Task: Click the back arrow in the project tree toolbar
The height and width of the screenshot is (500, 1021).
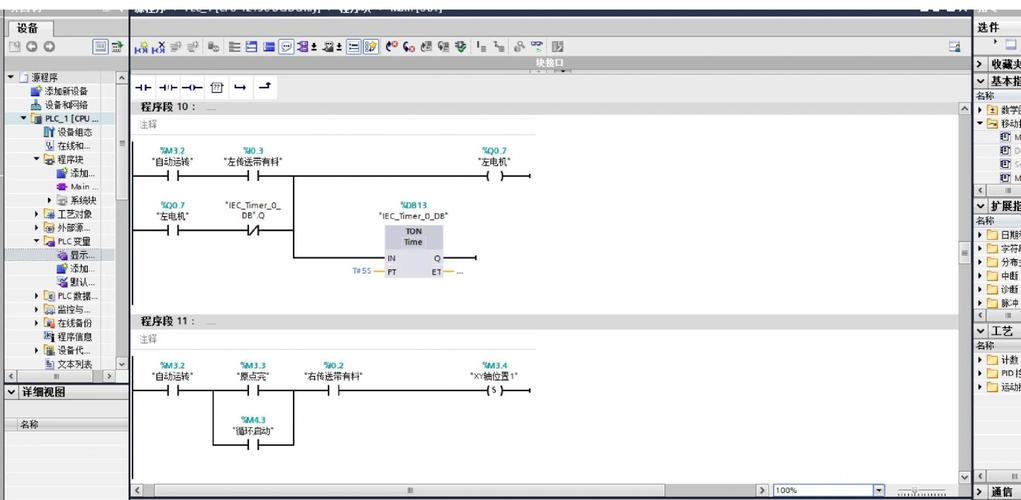Action: click(31, 47)
